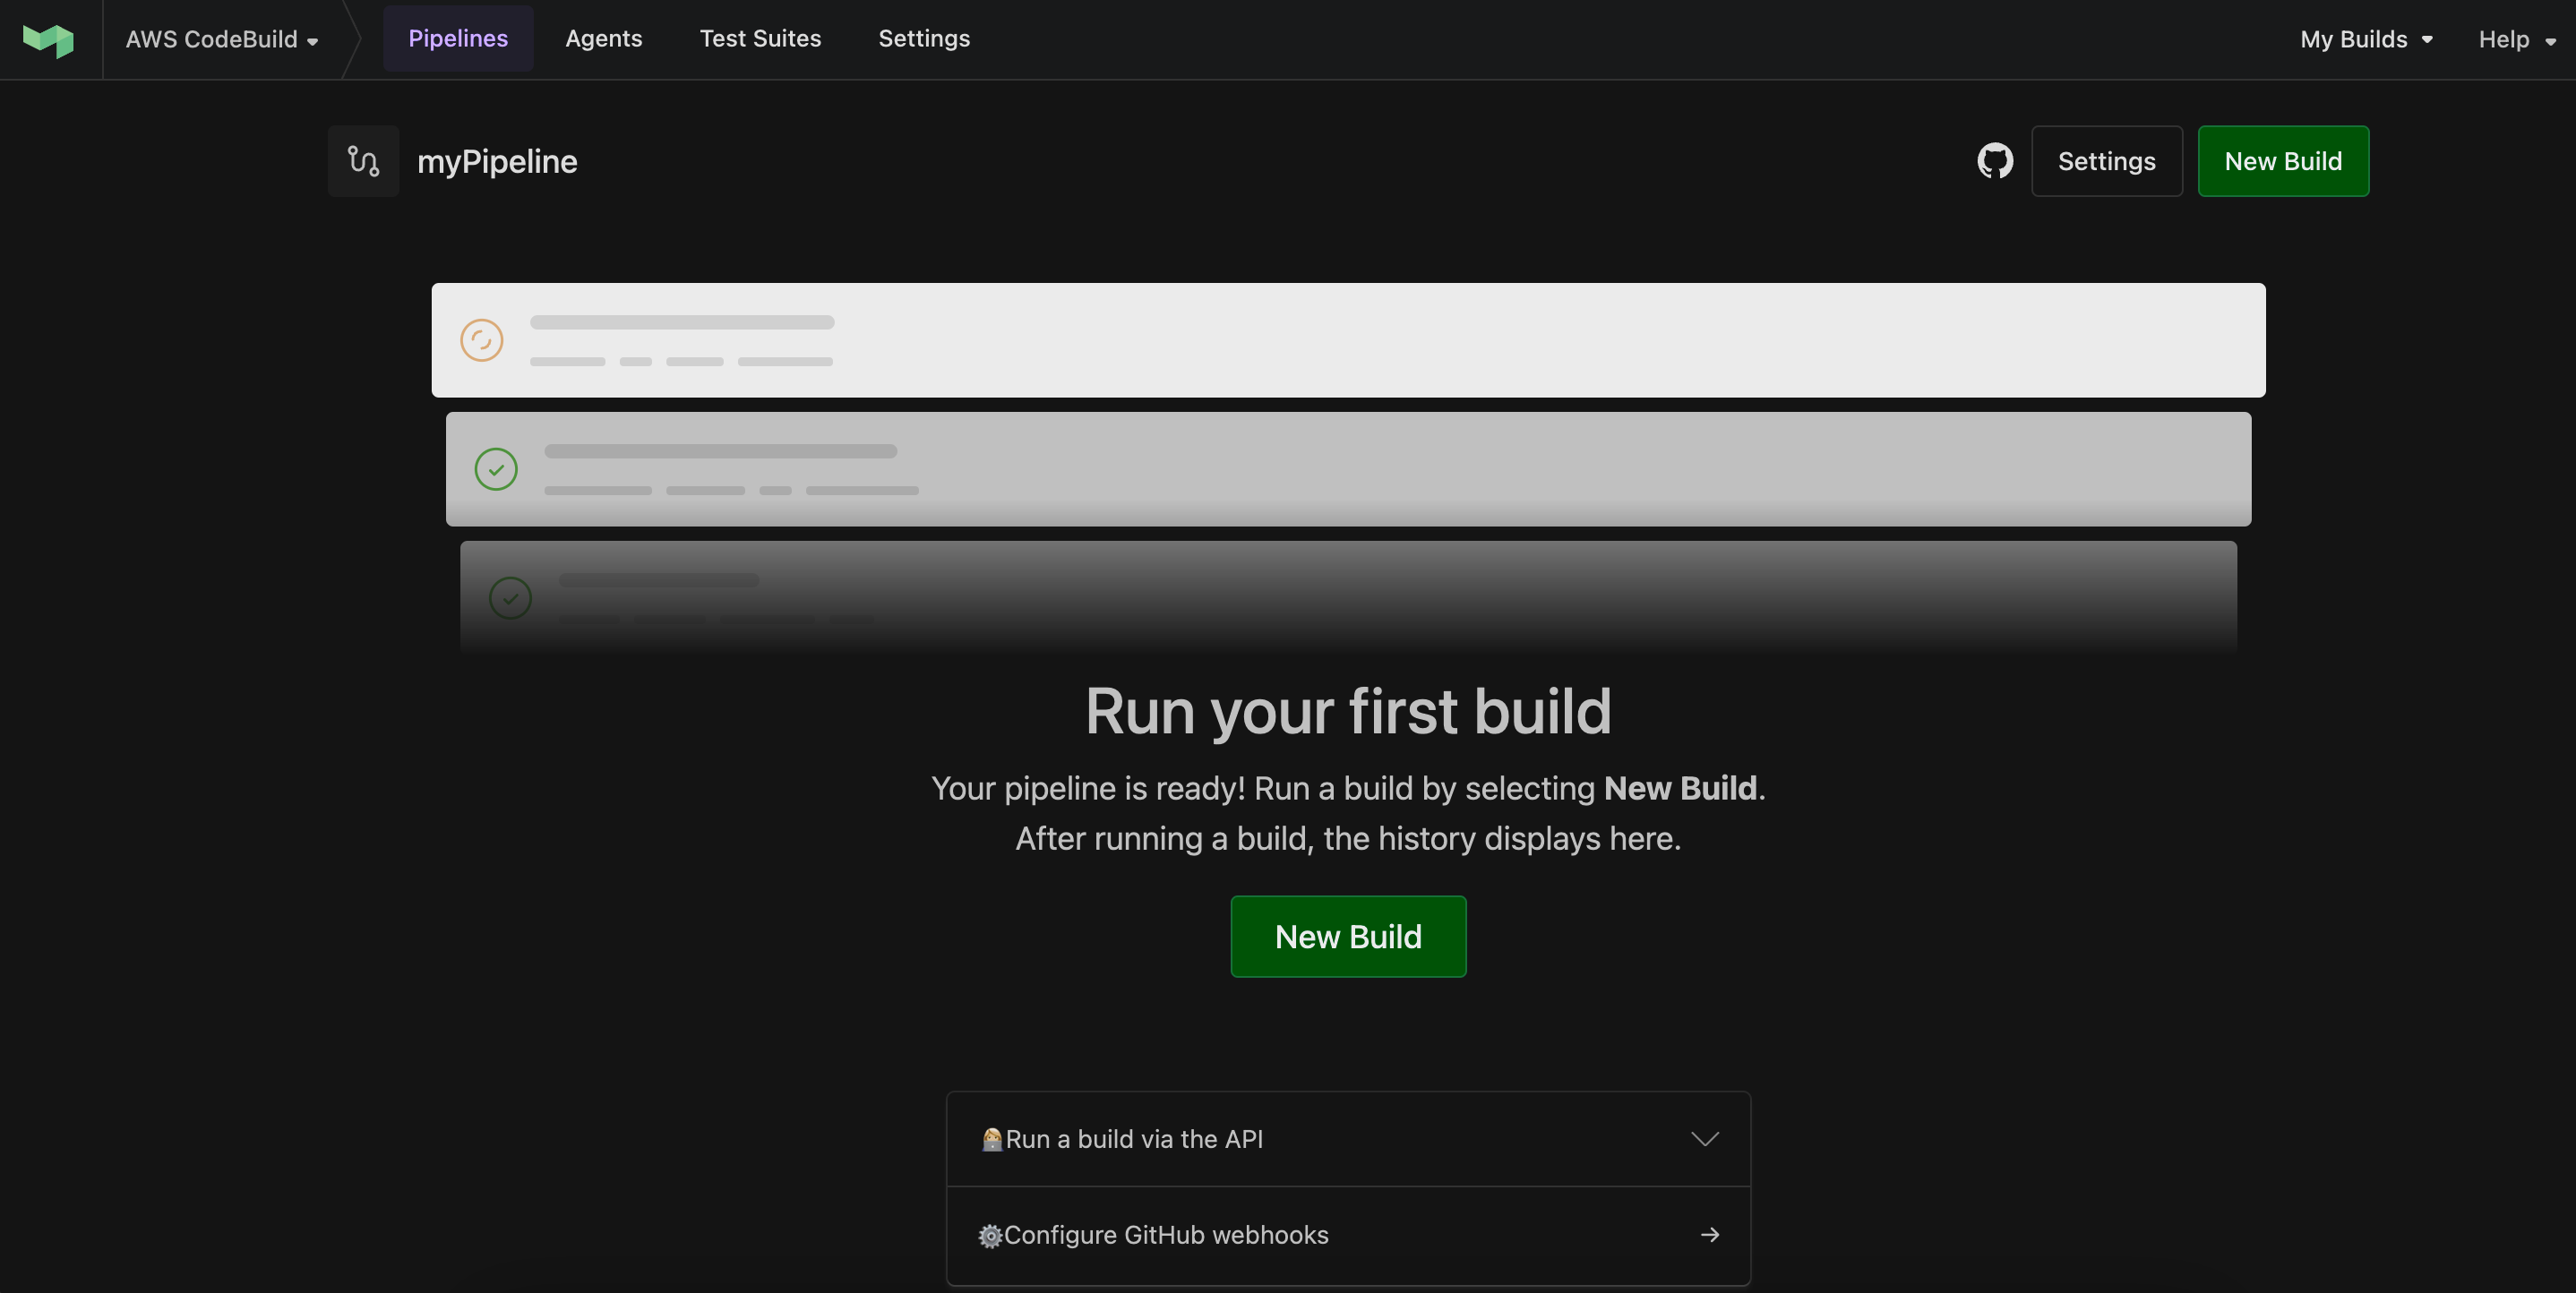
Task: Click the Buildkite logo in the top bar
Action: [x=47, y=40]
